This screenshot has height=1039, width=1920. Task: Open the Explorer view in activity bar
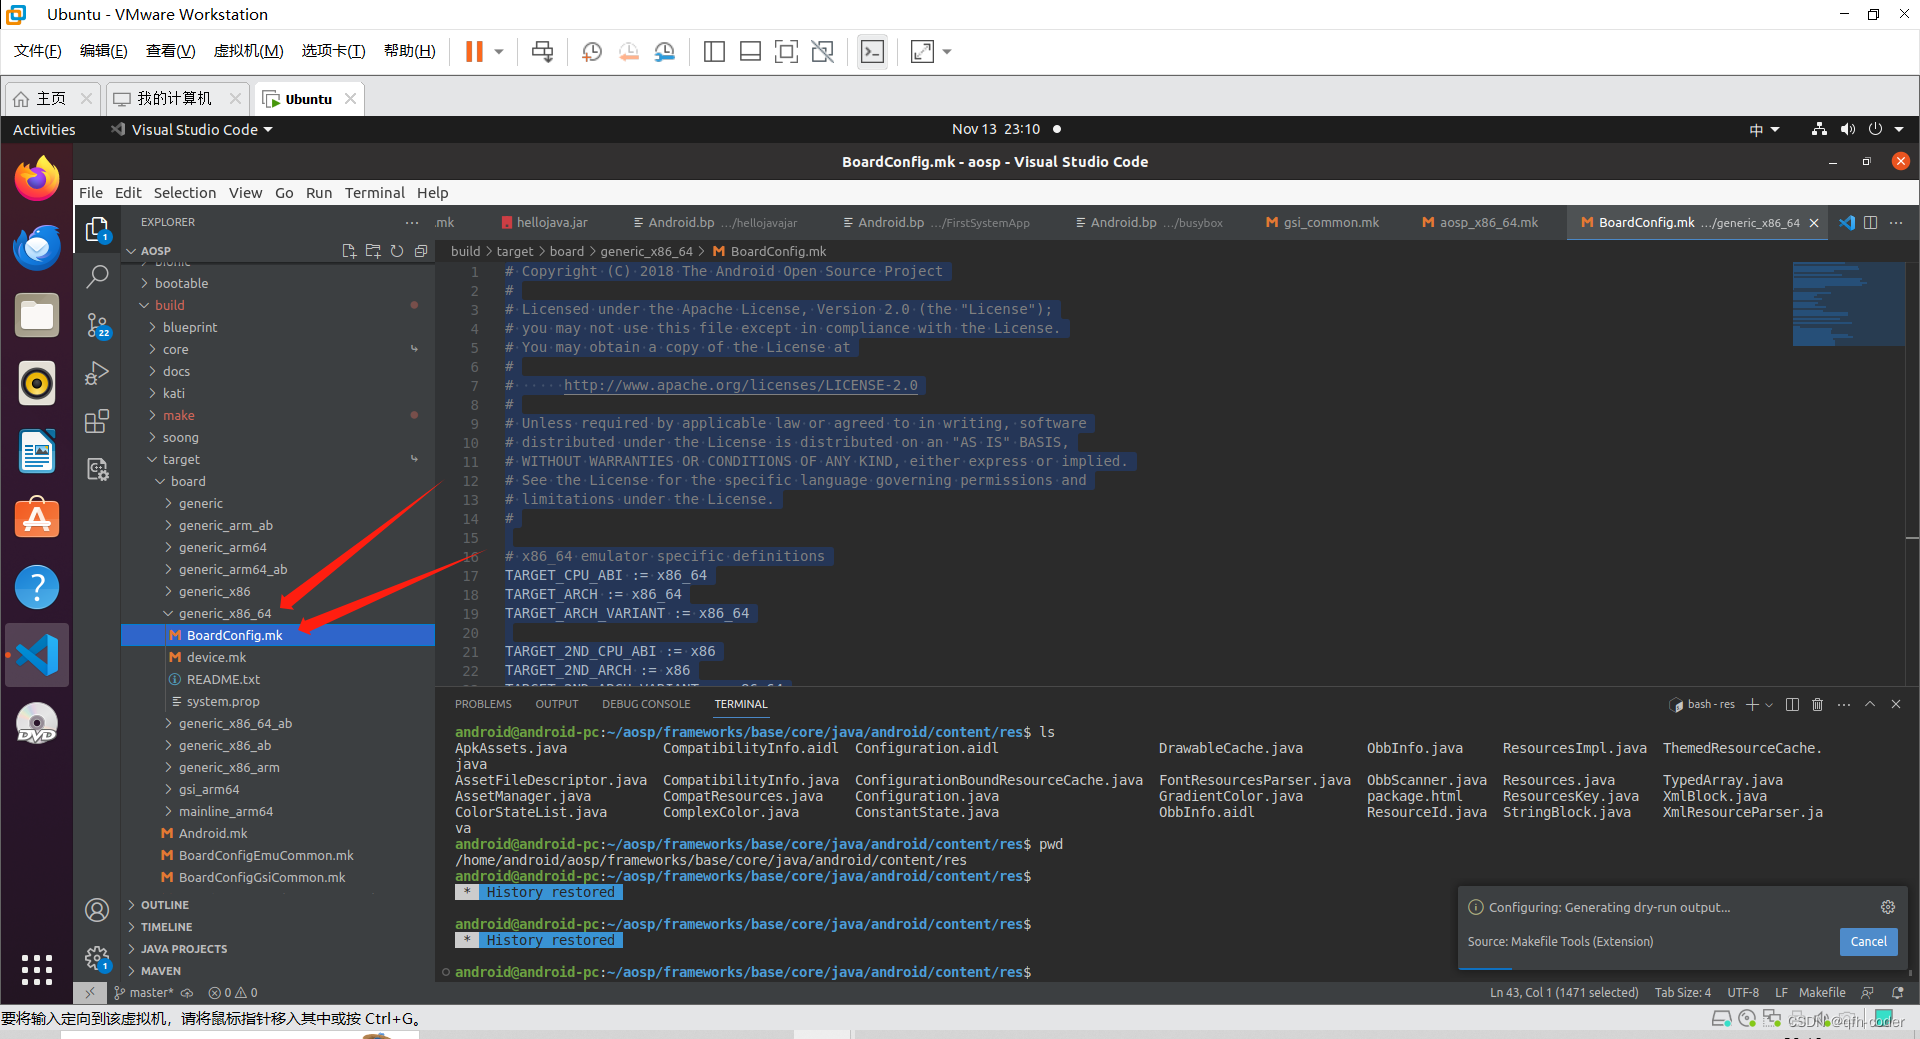coord(97,230)
